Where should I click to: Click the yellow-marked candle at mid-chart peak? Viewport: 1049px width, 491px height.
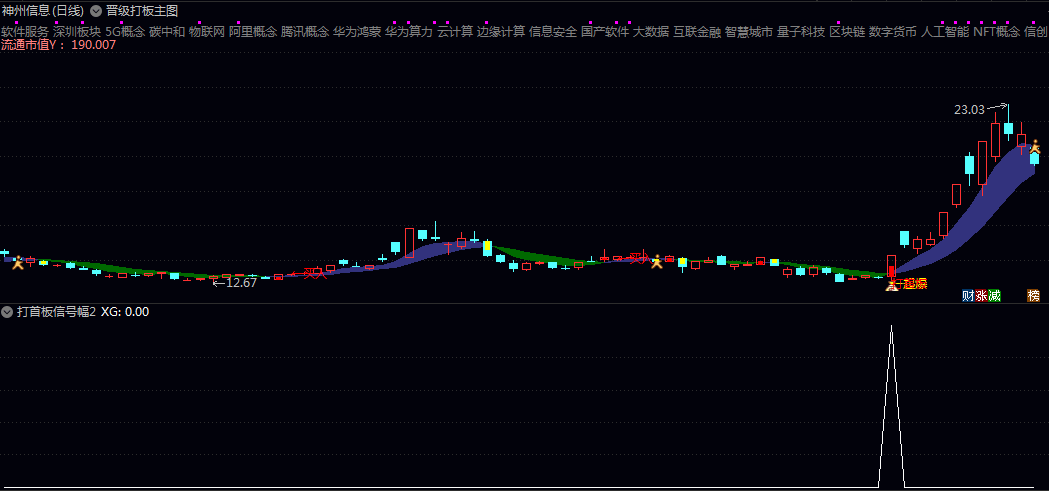point(488,246)
